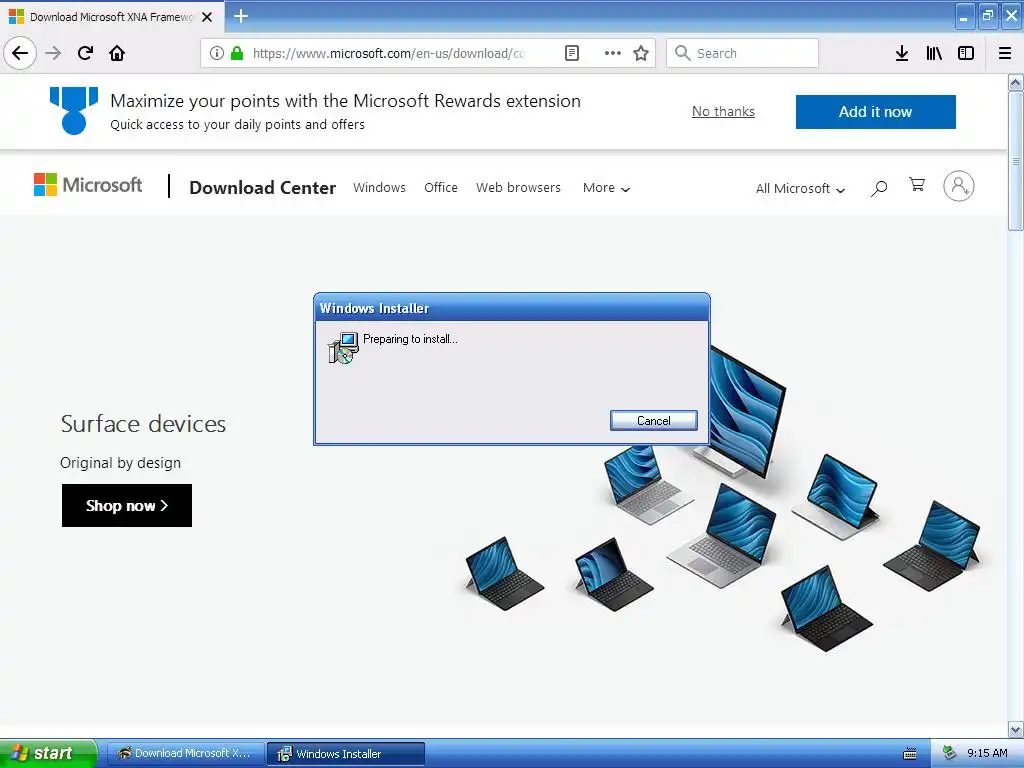Select the Download Microsoft XNA Framework tab
The width and height of the screenshot is (1024, 768).
111,17
